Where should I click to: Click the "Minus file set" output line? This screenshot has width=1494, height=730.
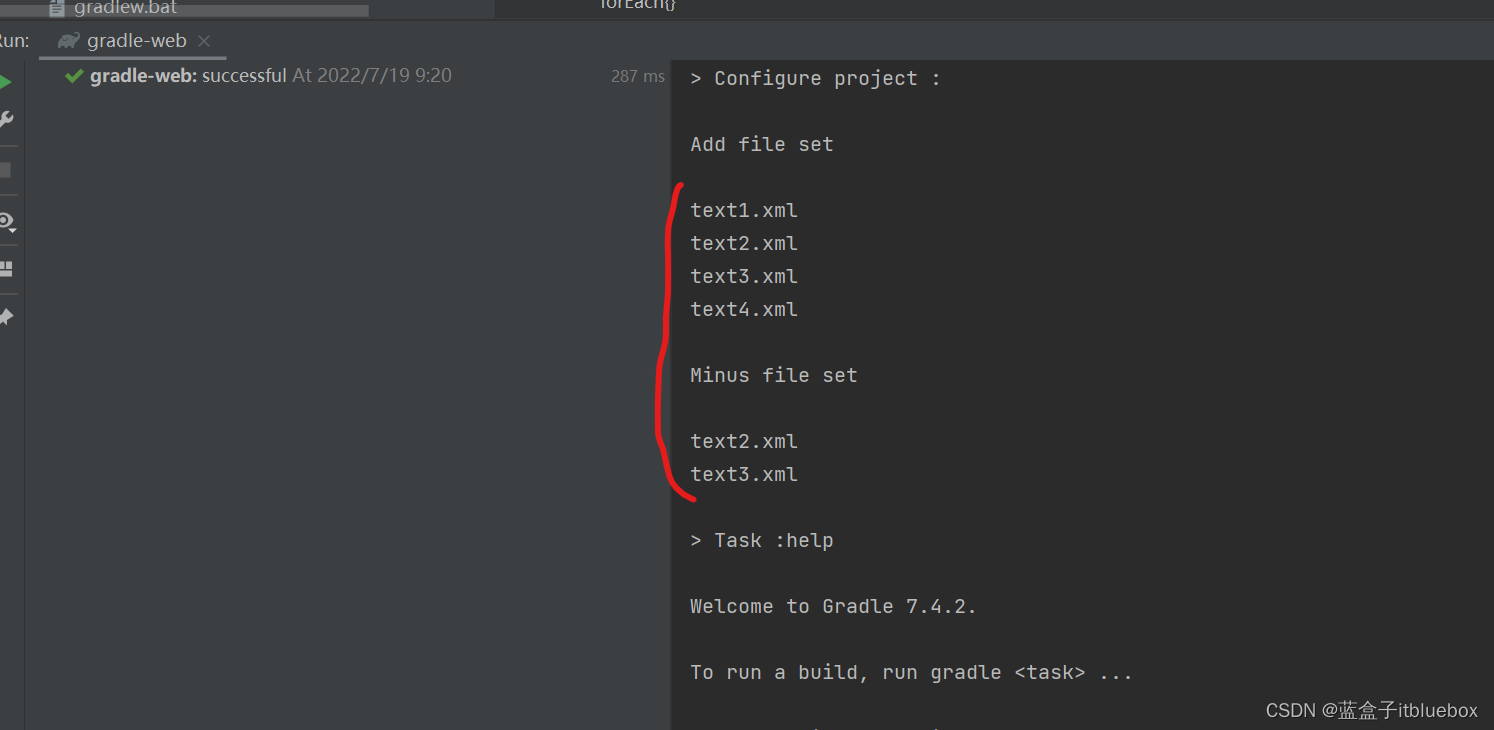(773, 375)
